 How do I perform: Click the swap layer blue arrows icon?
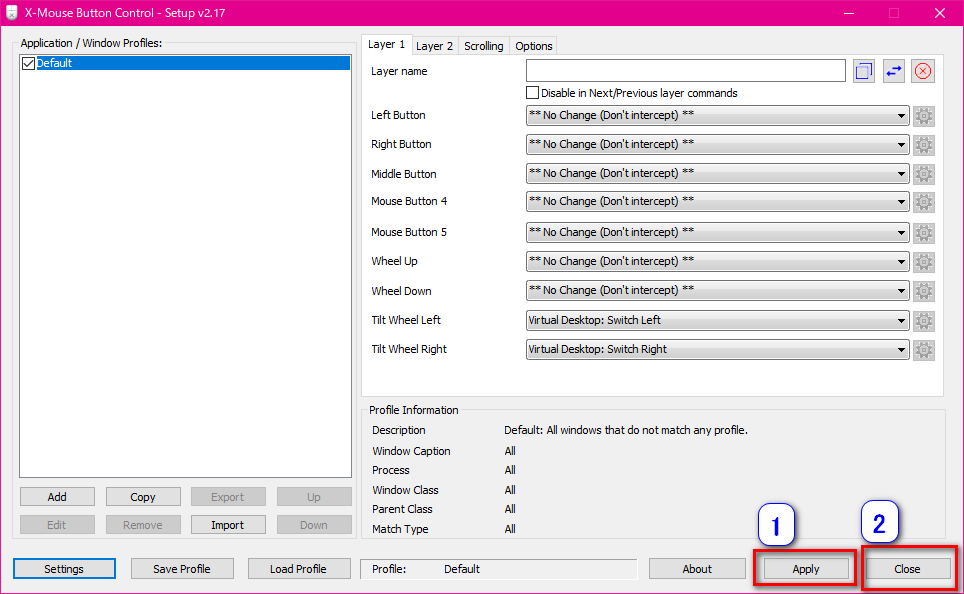click(x=893, y=71)
